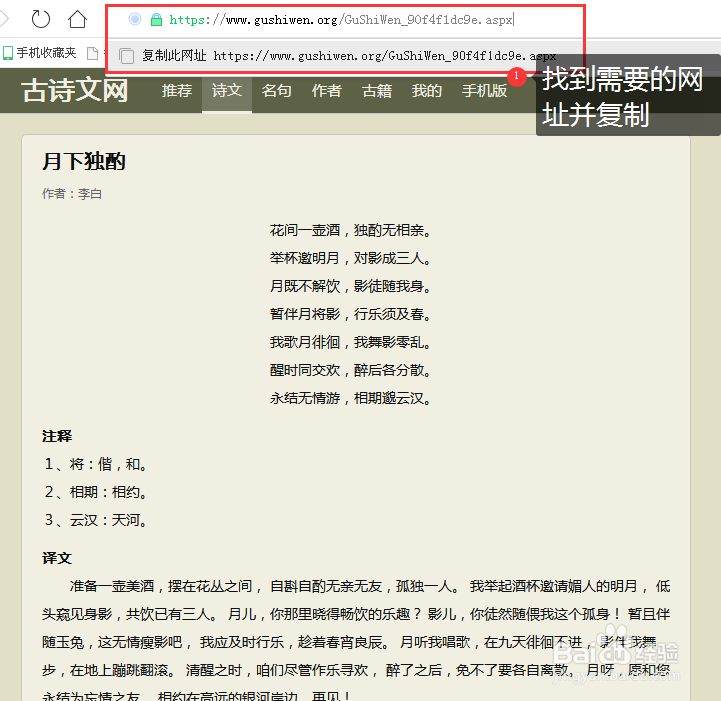Screen dimensions: 721x701
Task: Open the 手机版 navigation link
Action: [484, 91]
